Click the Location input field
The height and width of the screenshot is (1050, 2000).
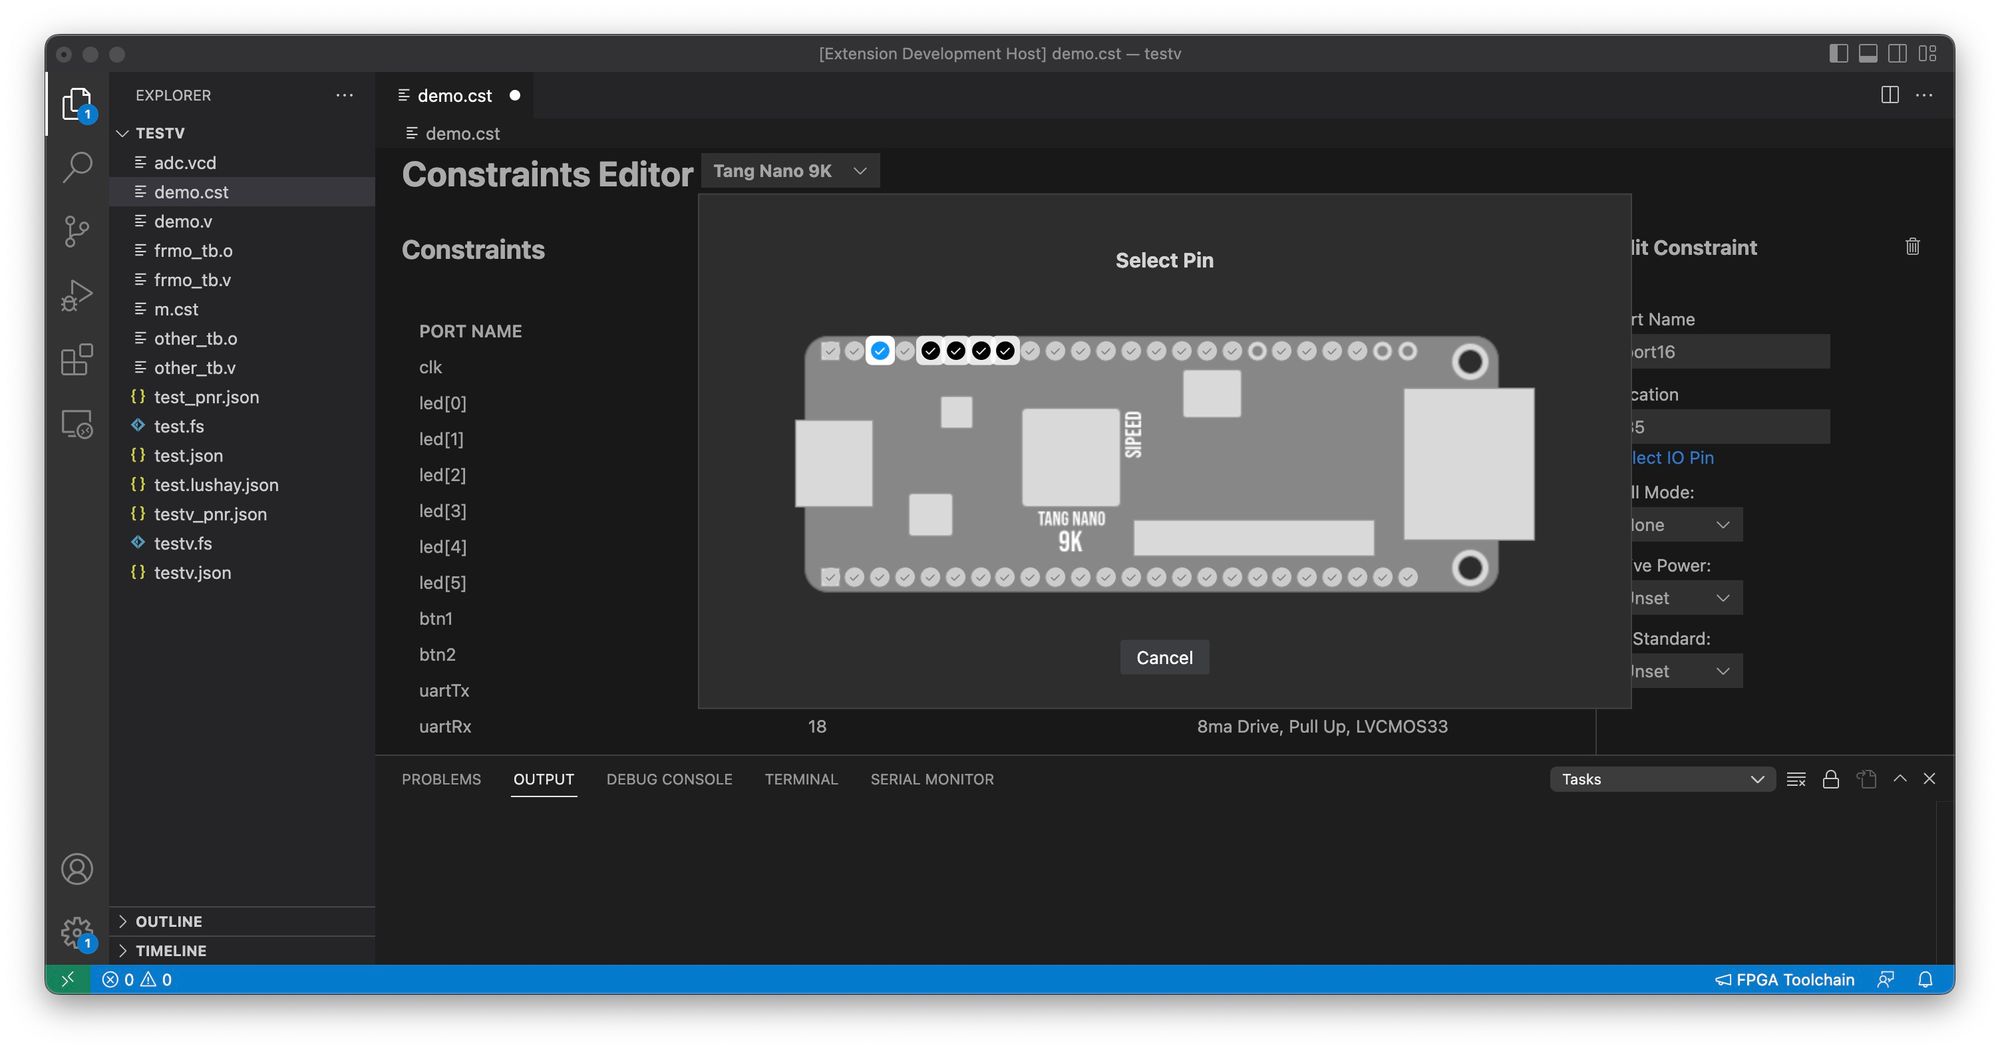coord(1731,427)
